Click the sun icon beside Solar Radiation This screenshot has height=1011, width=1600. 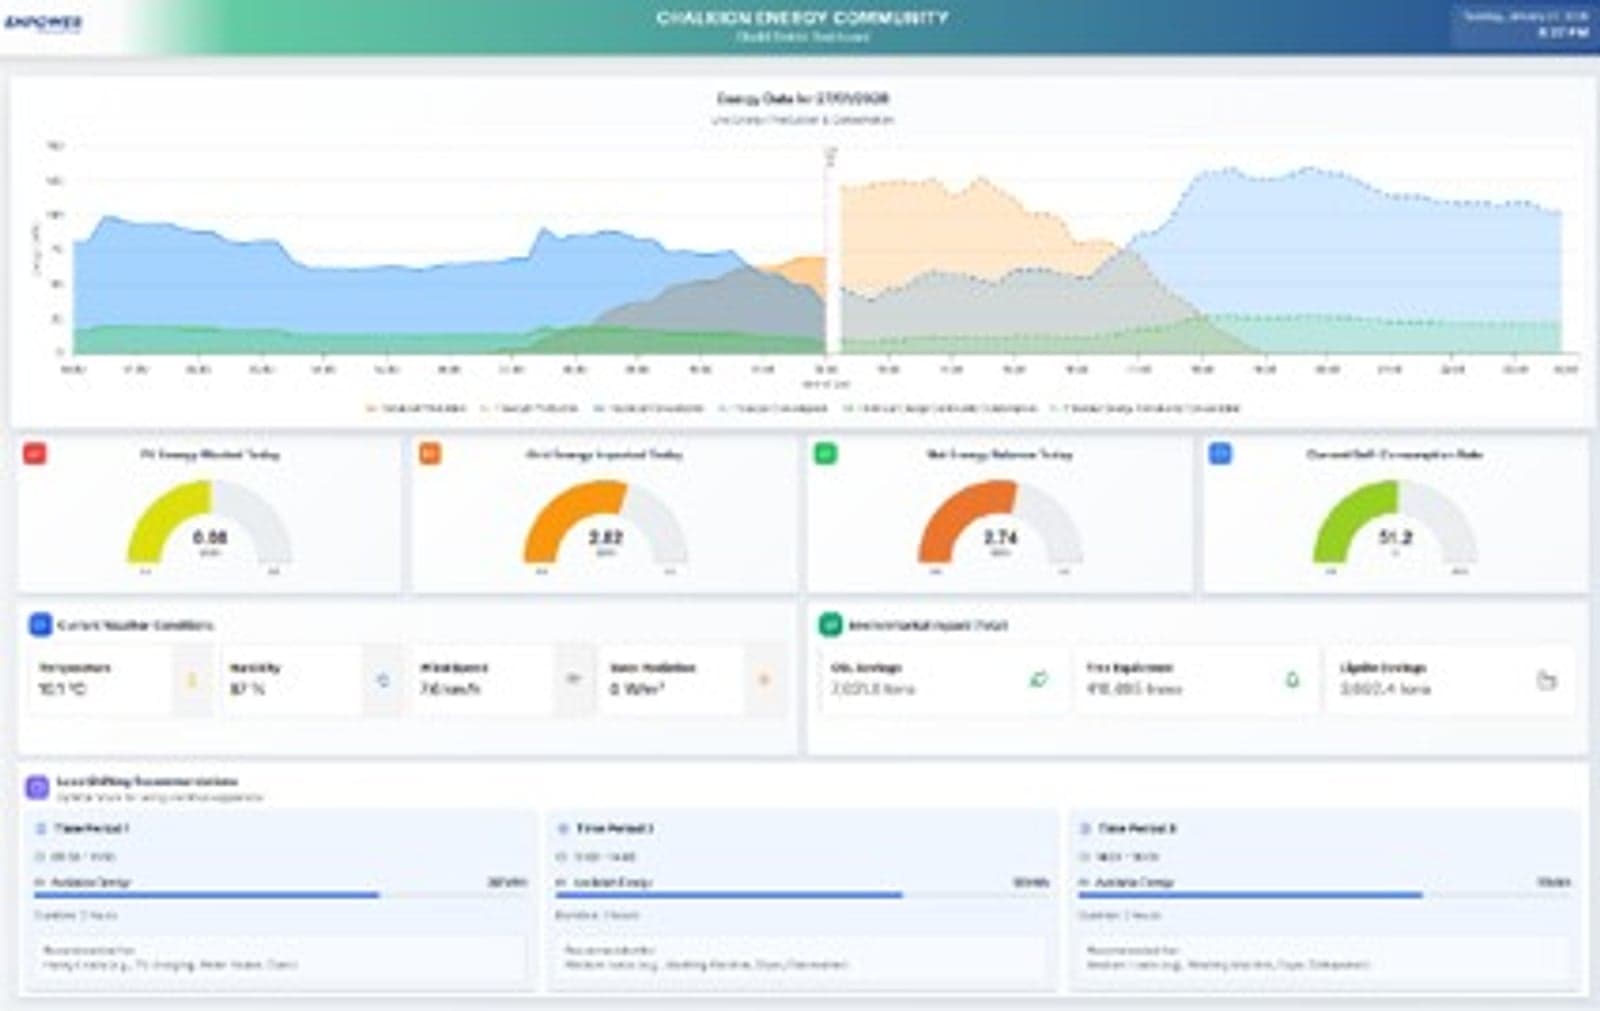[x=765, y=680]
